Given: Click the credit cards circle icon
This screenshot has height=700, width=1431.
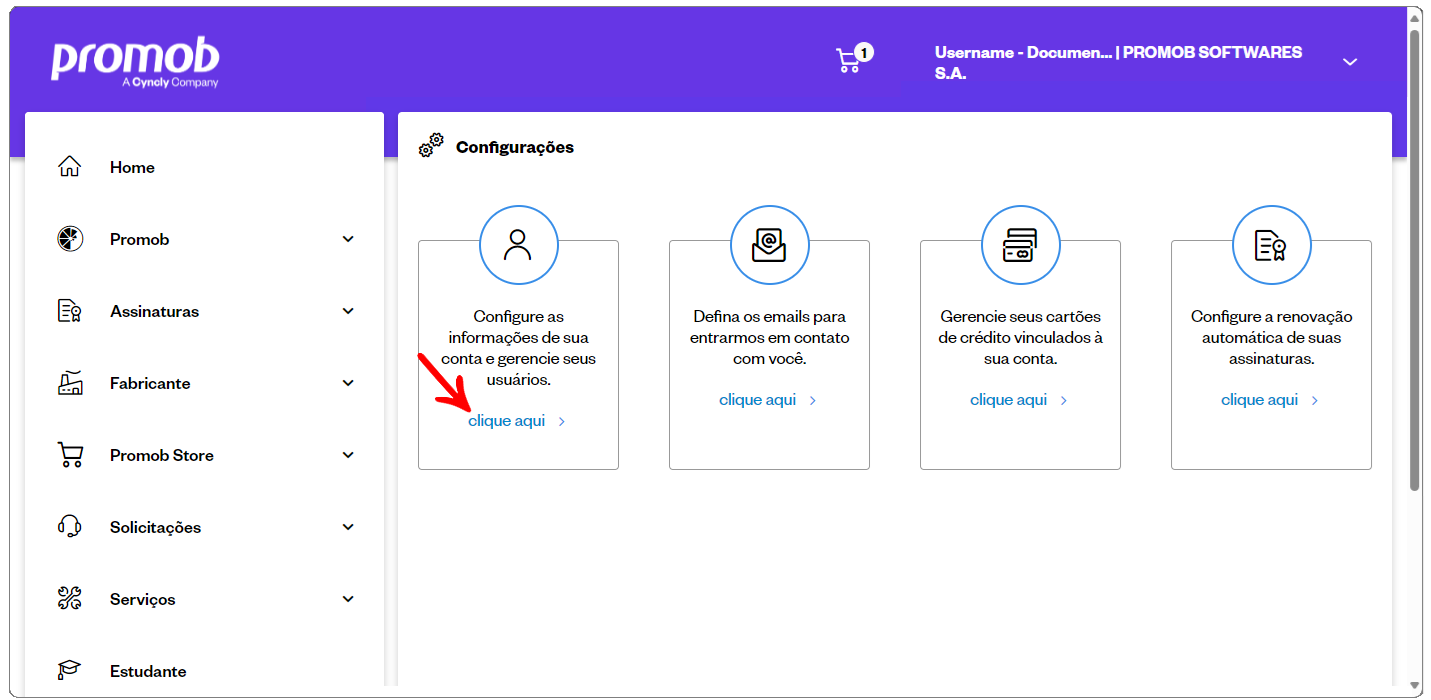Looking at the screenshot, I should [x=1020, y=245].
